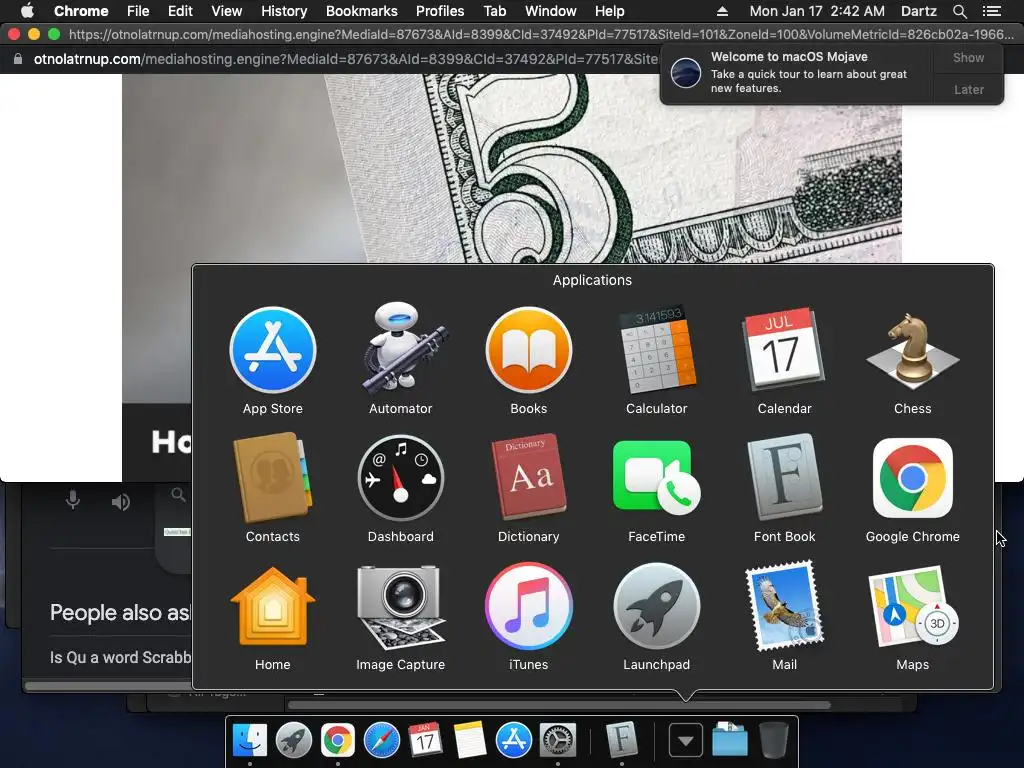Open the Edit menu
The height and width of the screenshot is (768, 1024).
180,11
